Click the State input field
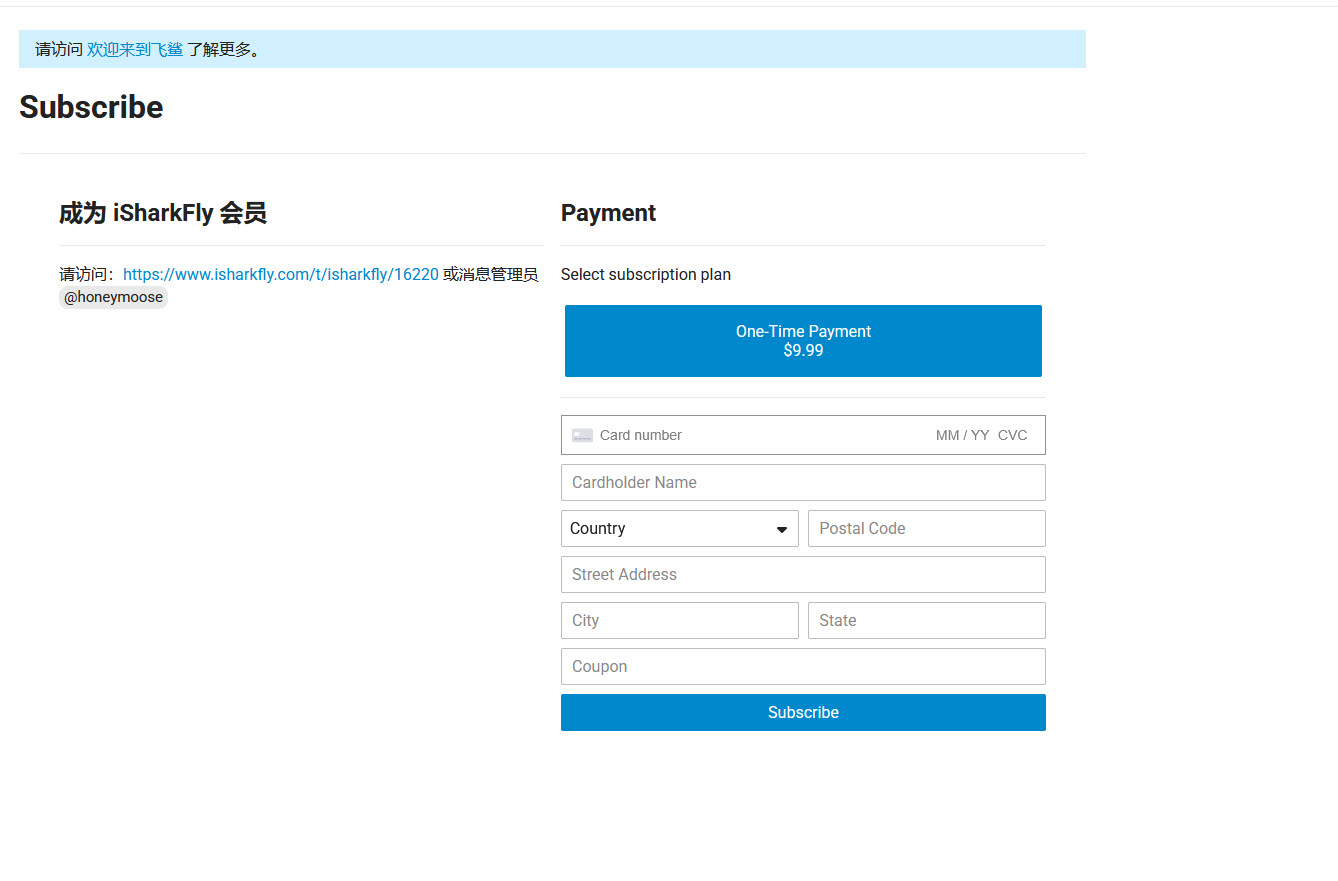The width and height of the screenshot is (1338, 881). click(927, 621)
